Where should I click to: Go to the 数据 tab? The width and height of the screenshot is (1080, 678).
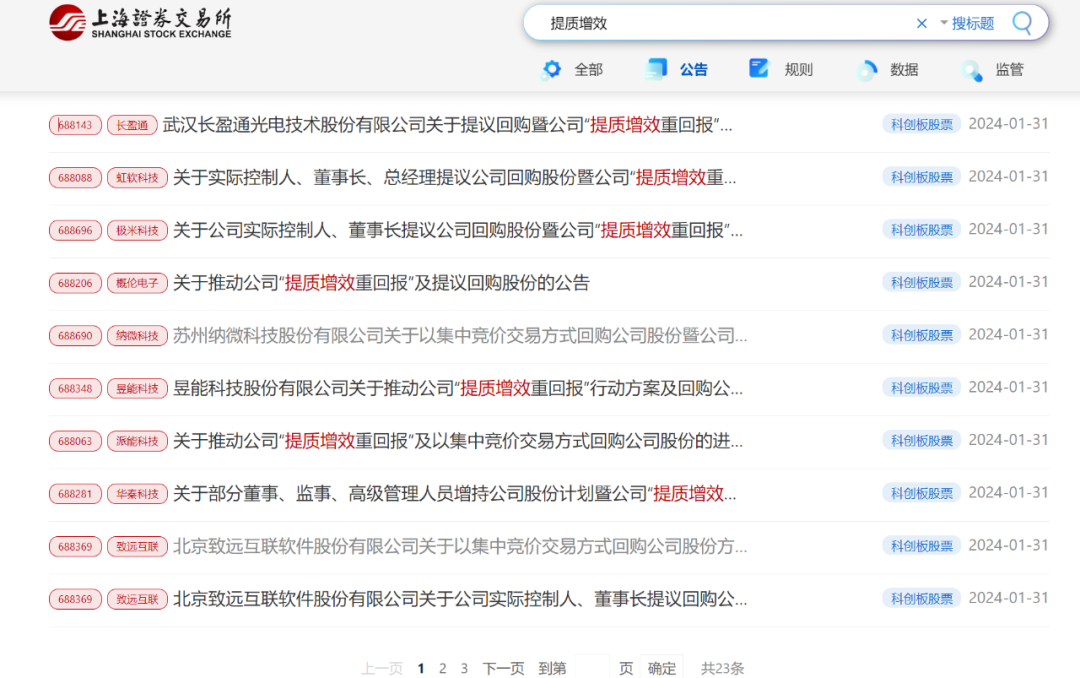(888, 70)
